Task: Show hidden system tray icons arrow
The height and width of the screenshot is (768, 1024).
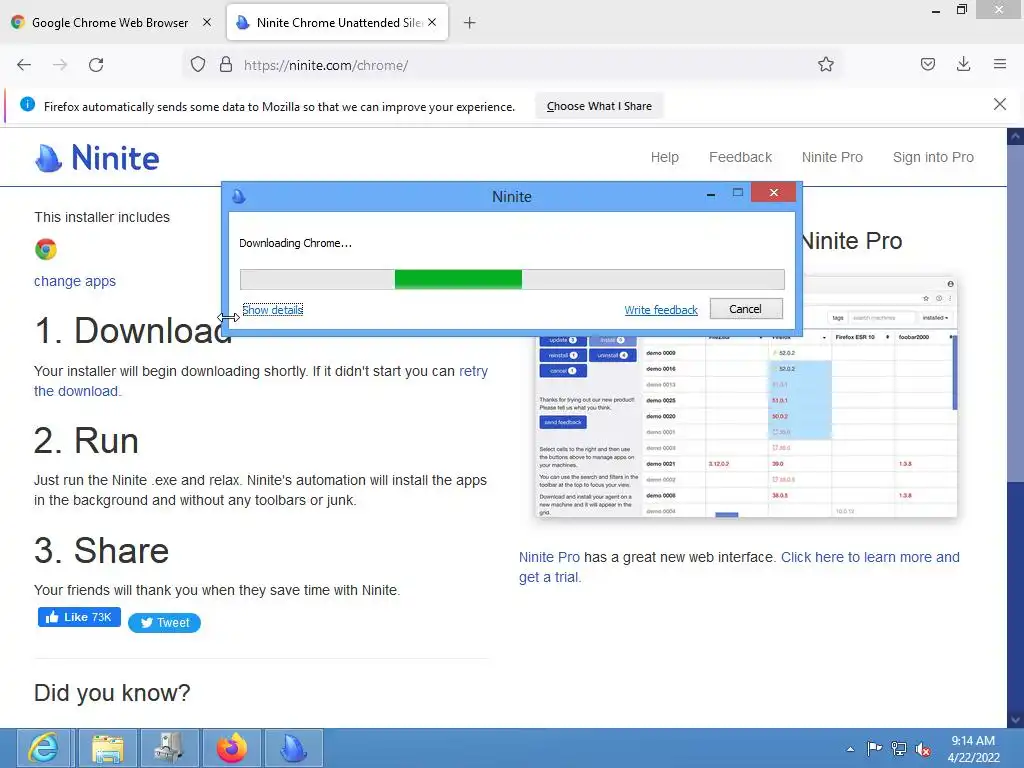Action: (x=850, y=749)
